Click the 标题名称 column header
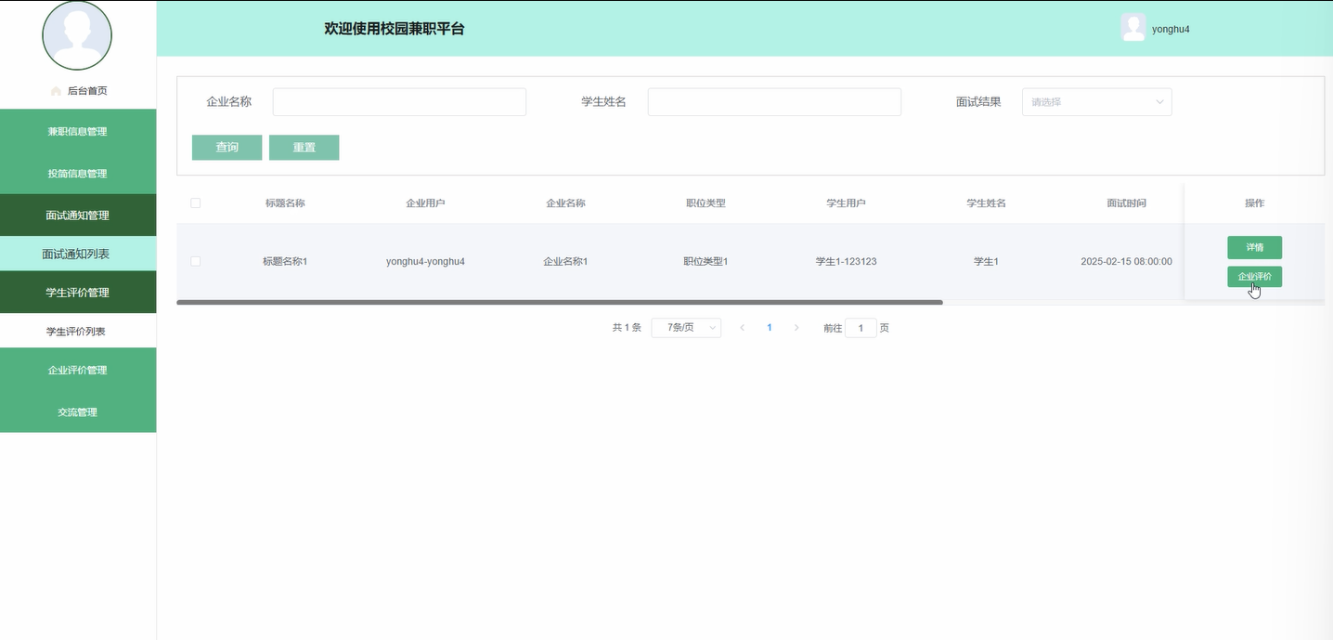 [285, 203]
